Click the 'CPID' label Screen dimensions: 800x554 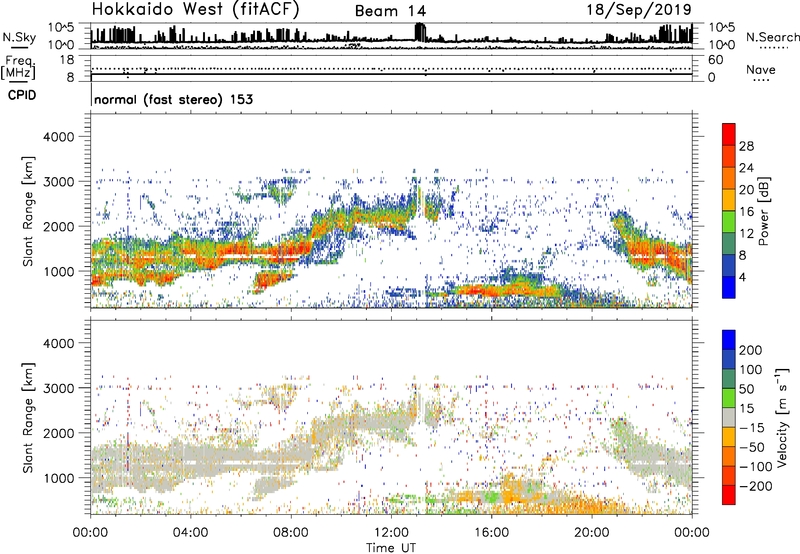click(x=22, y=95)
